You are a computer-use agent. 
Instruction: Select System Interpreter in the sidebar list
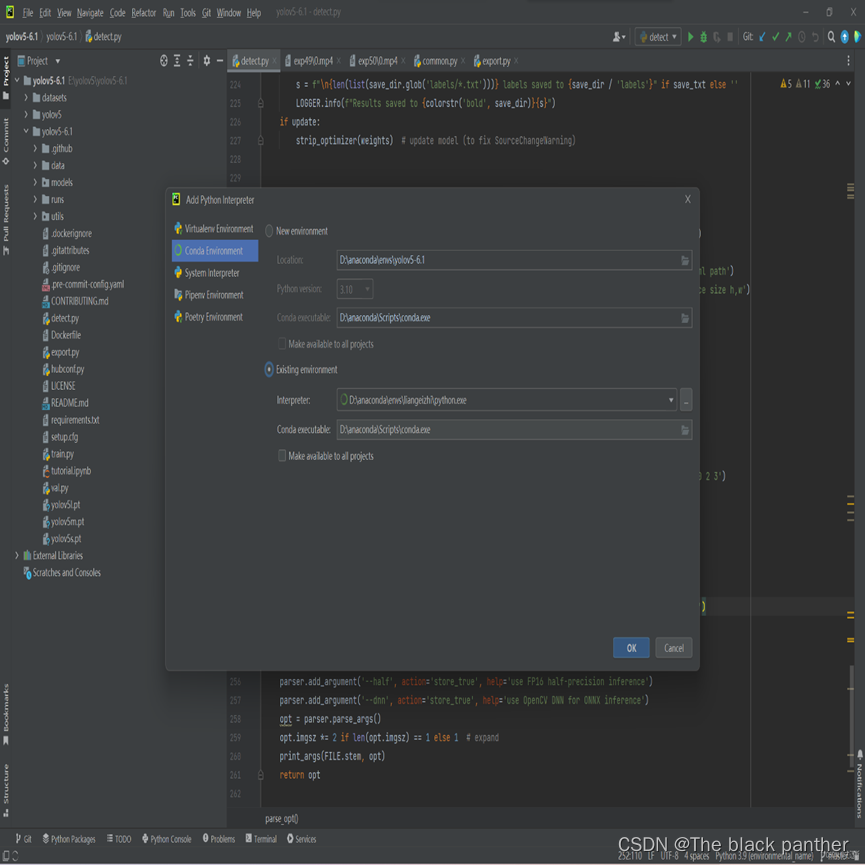point(211,273)
